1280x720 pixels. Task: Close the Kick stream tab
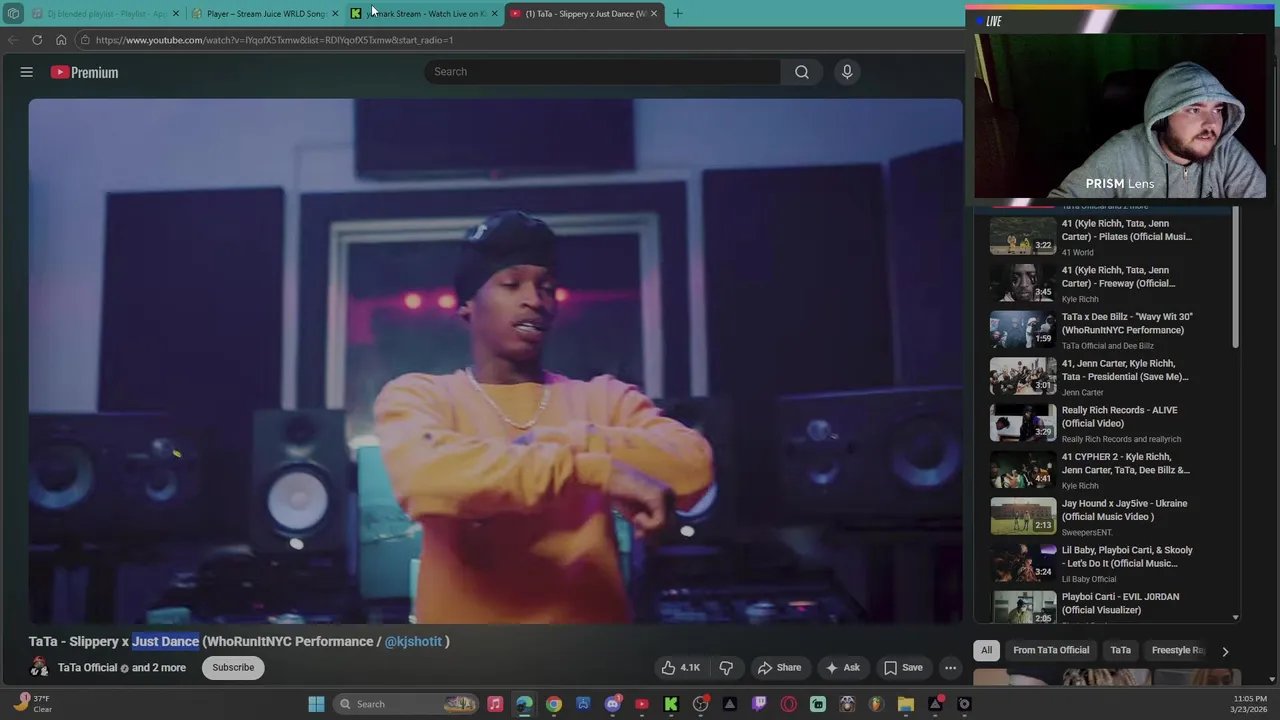(x=494, y=13)
